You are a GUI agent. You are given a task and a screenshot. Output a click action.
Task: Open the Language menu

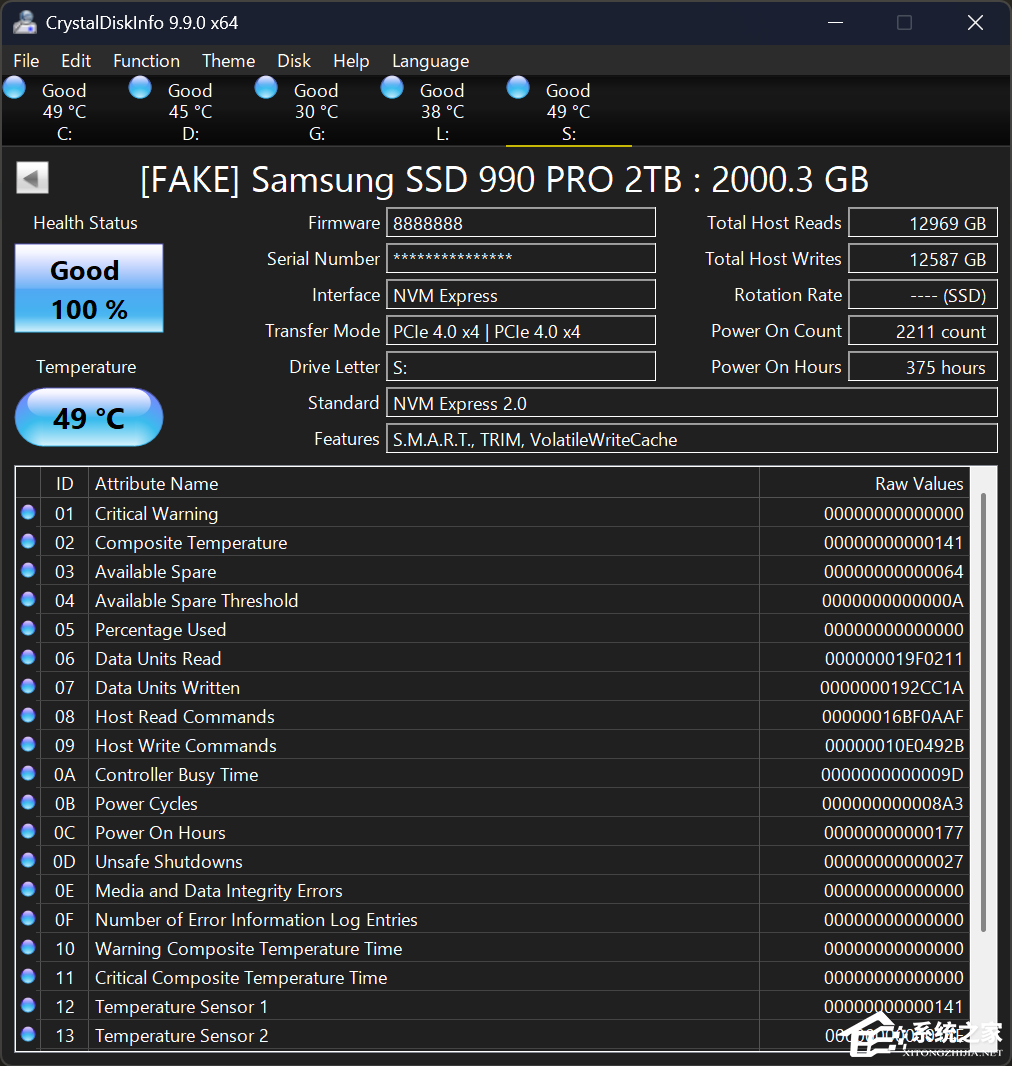tap(430, 61)
